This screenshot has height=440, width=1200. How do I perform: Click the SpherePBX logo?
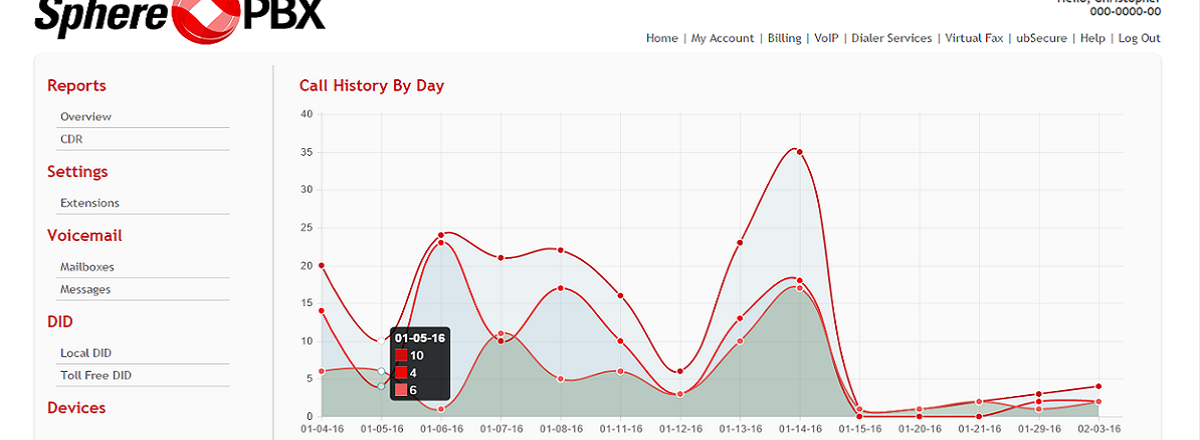click(180, 18)
